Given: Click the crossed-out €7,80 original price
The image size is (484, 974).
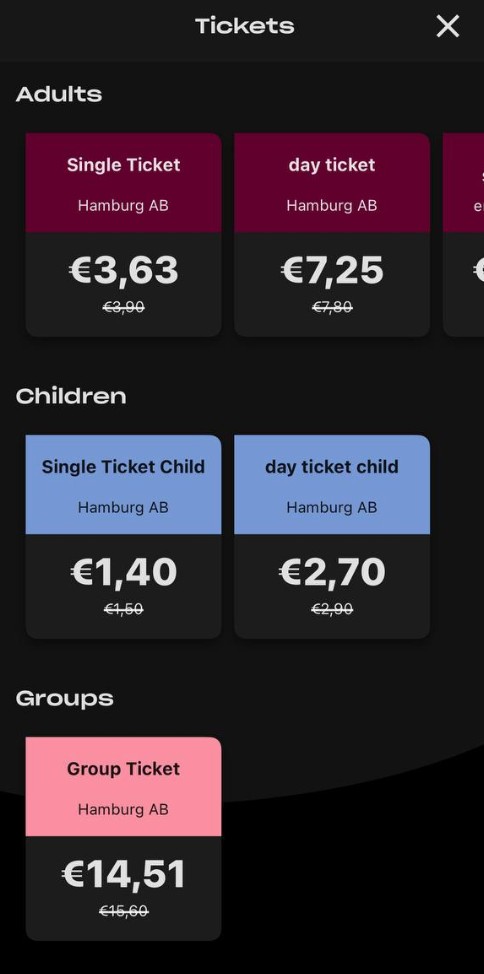Looking at the screenshot, I should tap(332, 307).
